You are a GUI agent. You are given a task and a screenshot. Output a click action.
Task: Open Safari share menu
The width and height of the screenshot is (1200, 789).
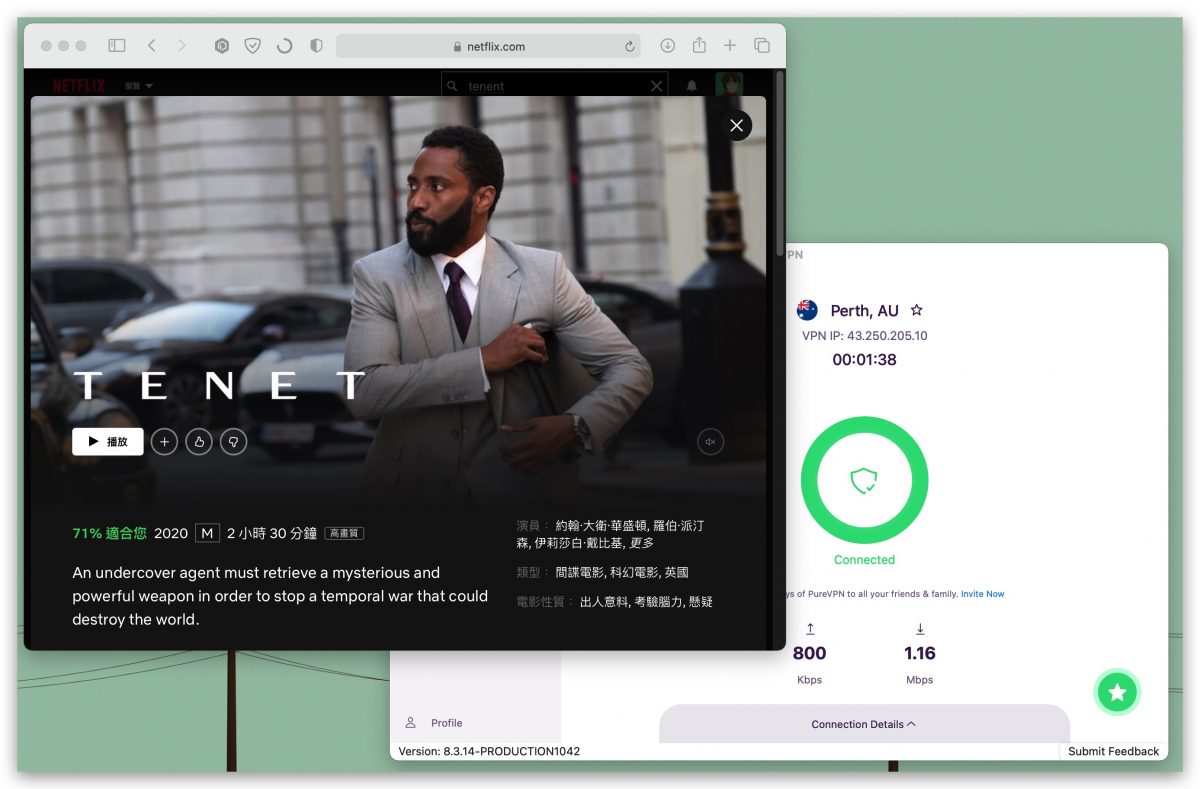tap(699, 45)
